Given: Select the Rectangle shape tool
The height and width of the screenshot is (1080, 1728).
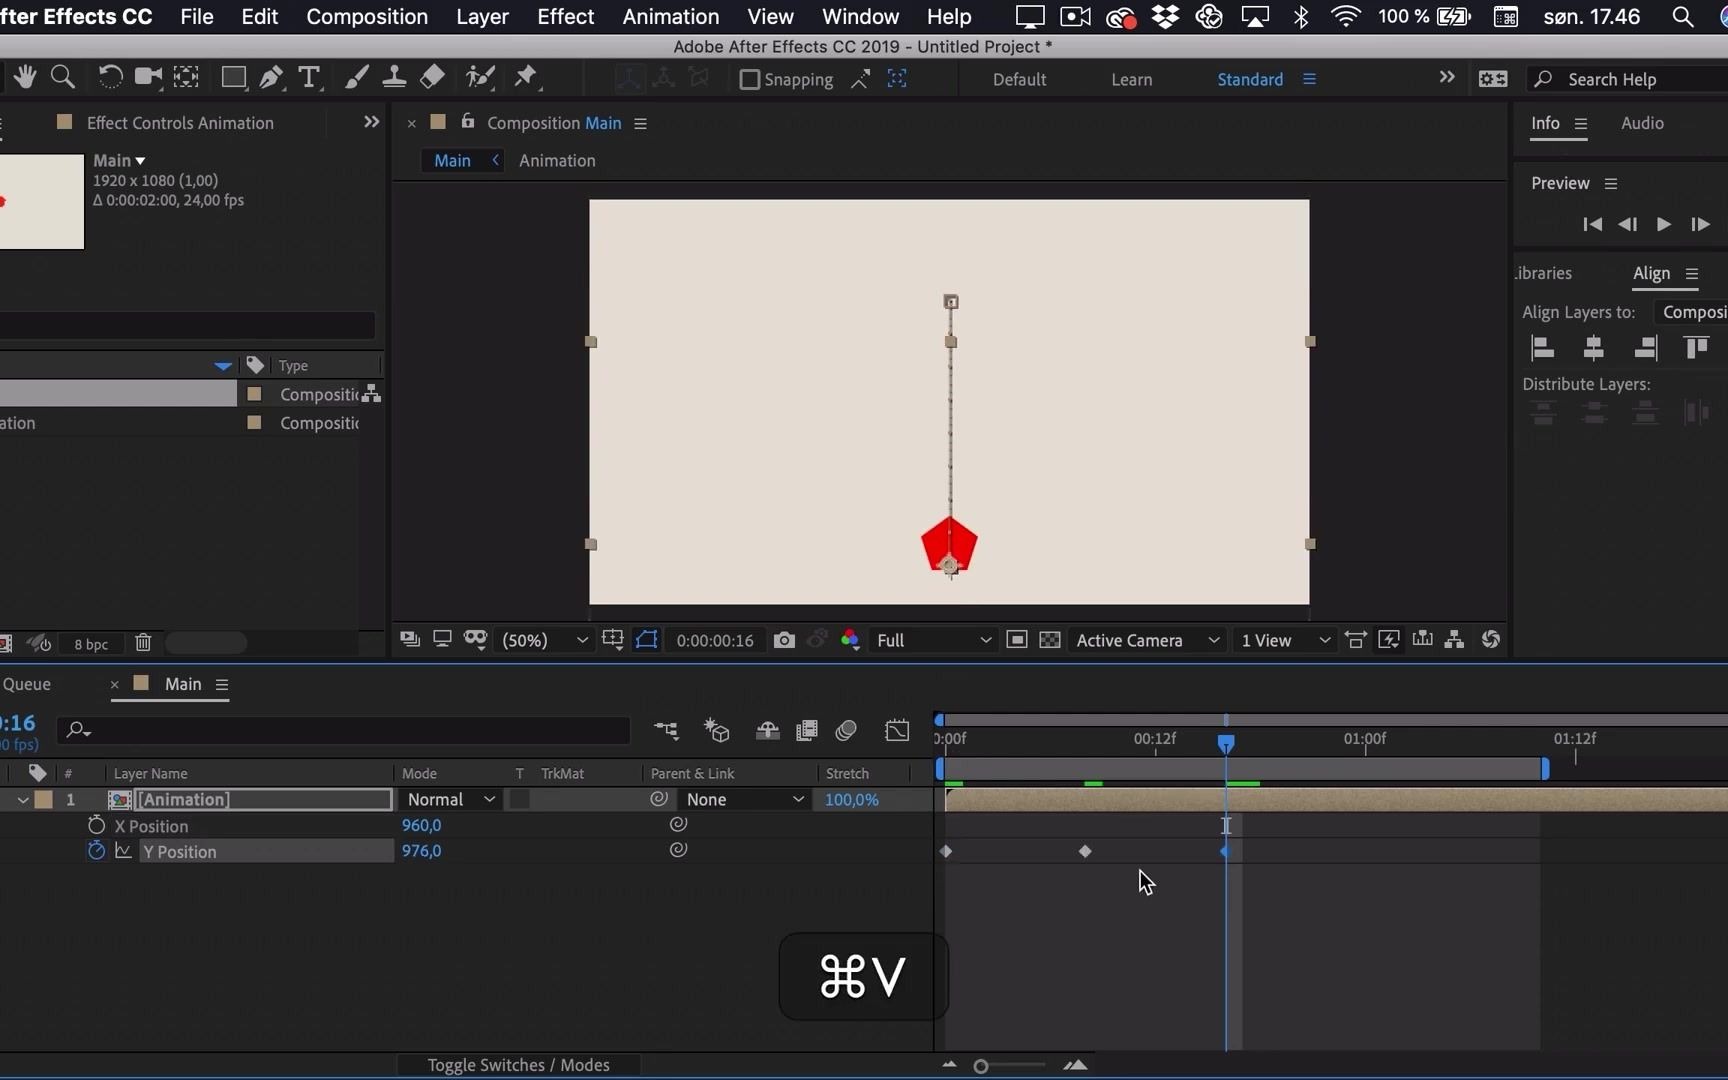Looking at the screenshot, I should click(x=233, y=78).
